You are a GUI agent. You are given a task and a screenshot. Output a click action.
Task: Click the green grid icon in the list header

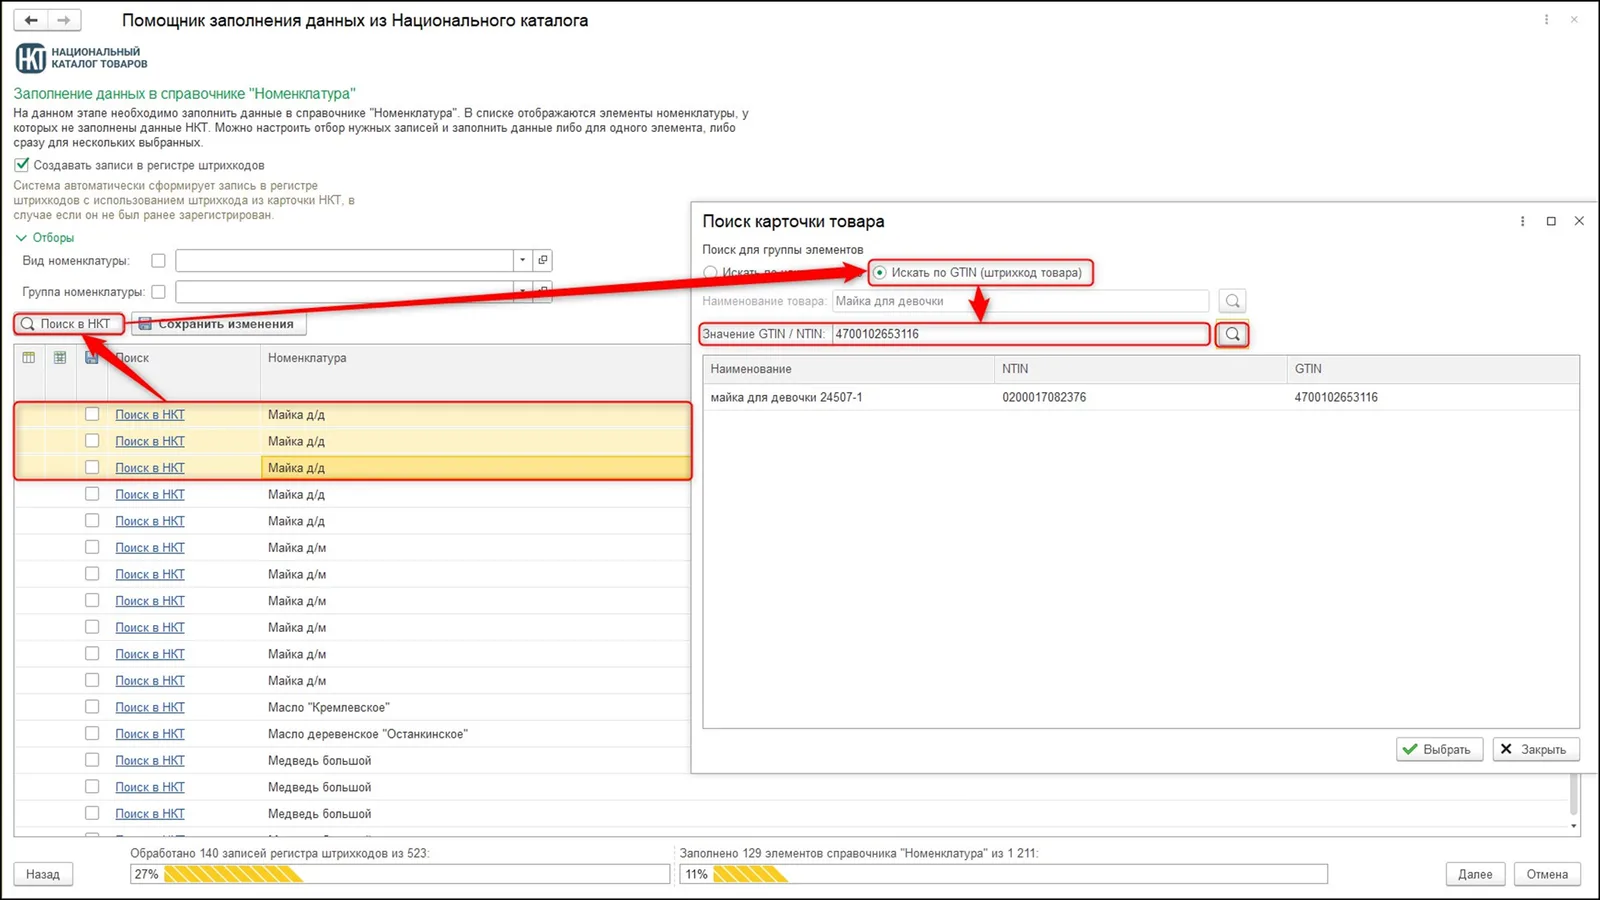coord(60,357)
